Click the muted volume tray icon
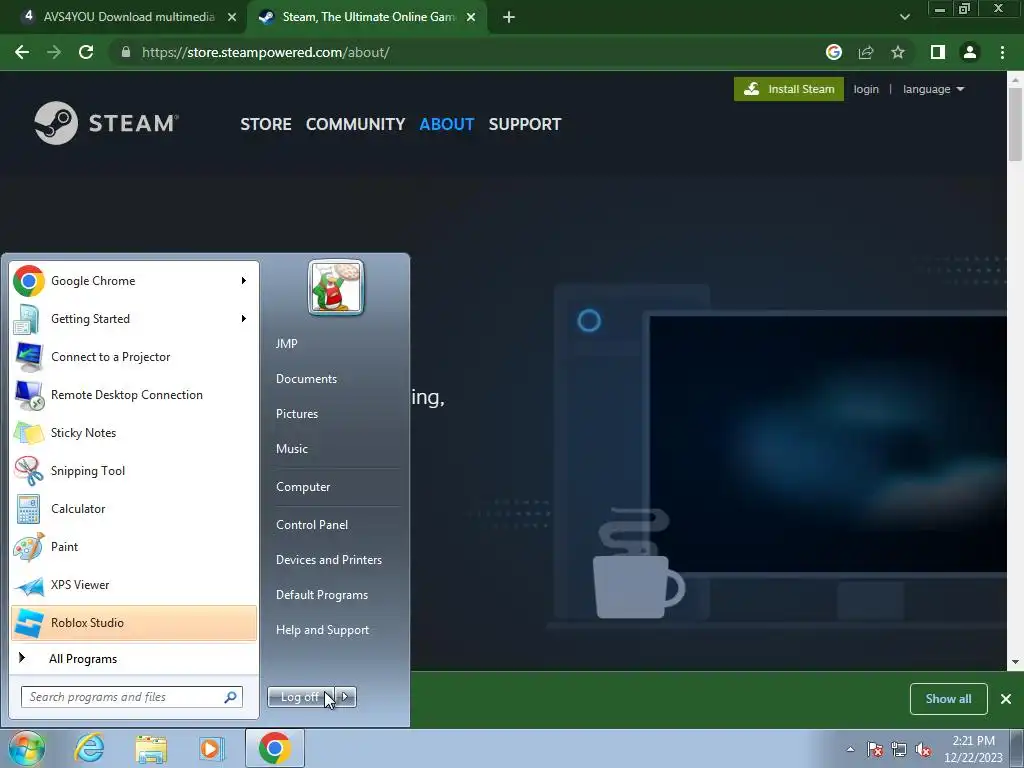1024x768 pixels. [923, 749]
